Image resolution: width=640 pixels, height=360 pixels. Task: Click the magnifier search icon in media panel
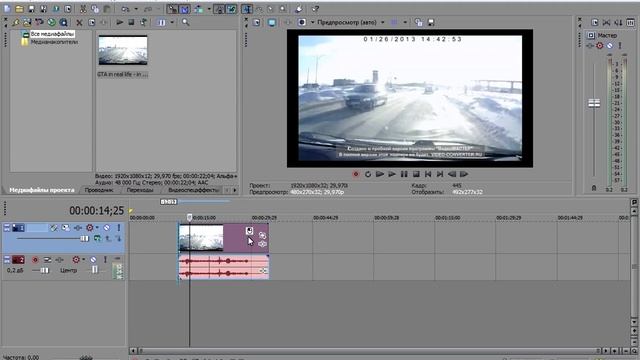[186, 22]
